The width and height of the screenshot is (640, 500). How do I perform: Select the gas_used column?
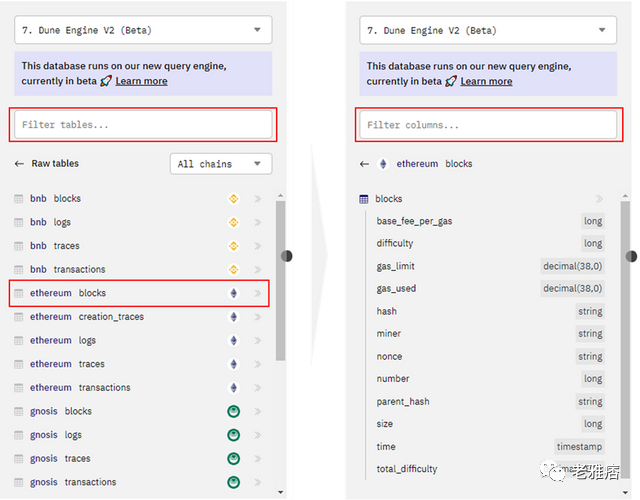[x=491, y=289]
